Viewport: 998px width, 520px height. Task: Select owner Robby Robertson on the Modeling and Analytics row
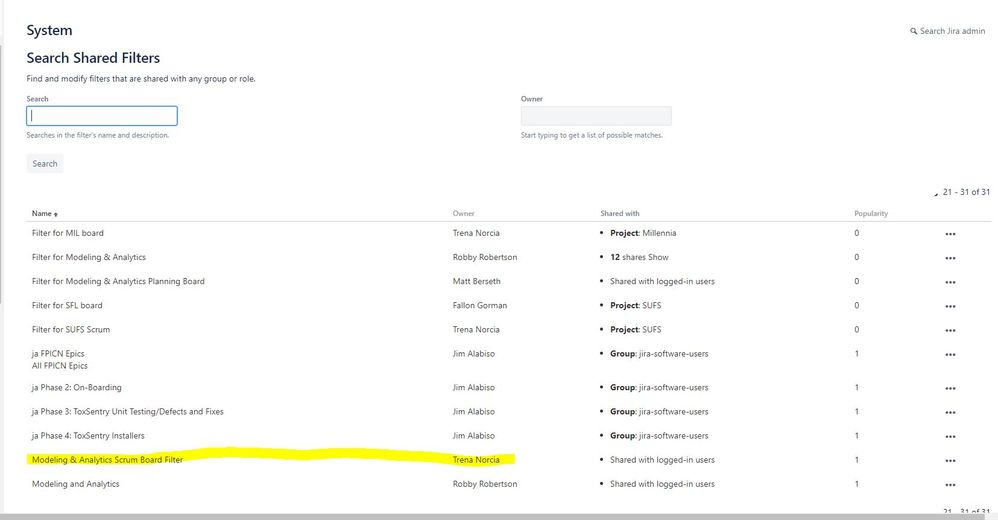pyautogui.click(x=485, y=484)
